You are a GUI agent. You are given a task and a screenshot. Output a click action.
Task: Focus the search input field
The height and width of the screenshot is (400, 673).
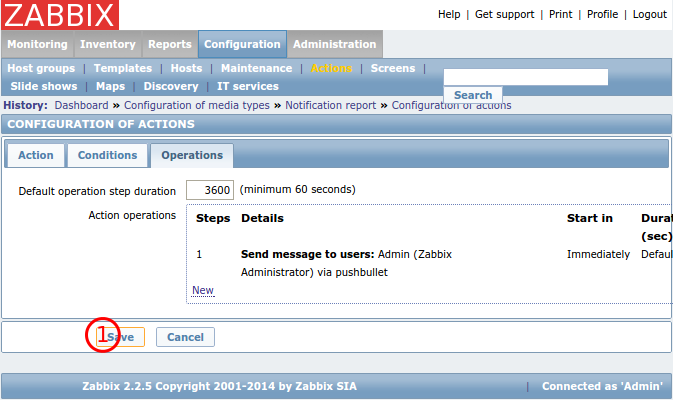(526, 77)
